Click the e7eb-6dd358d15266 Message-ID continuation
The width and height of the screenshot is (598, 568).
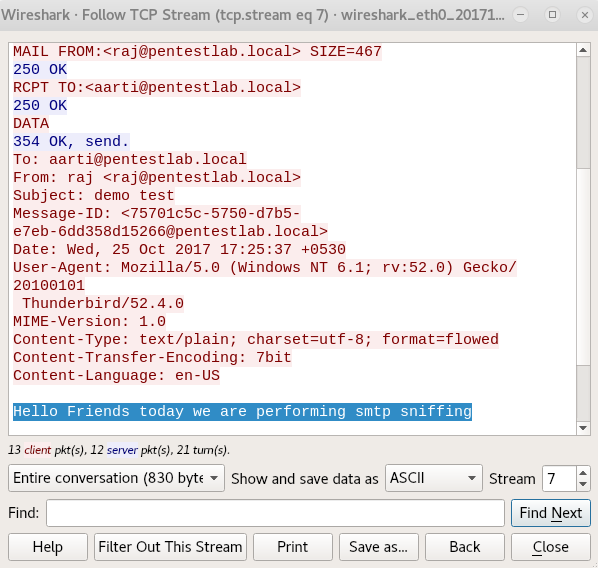click(x=170, y=231)
